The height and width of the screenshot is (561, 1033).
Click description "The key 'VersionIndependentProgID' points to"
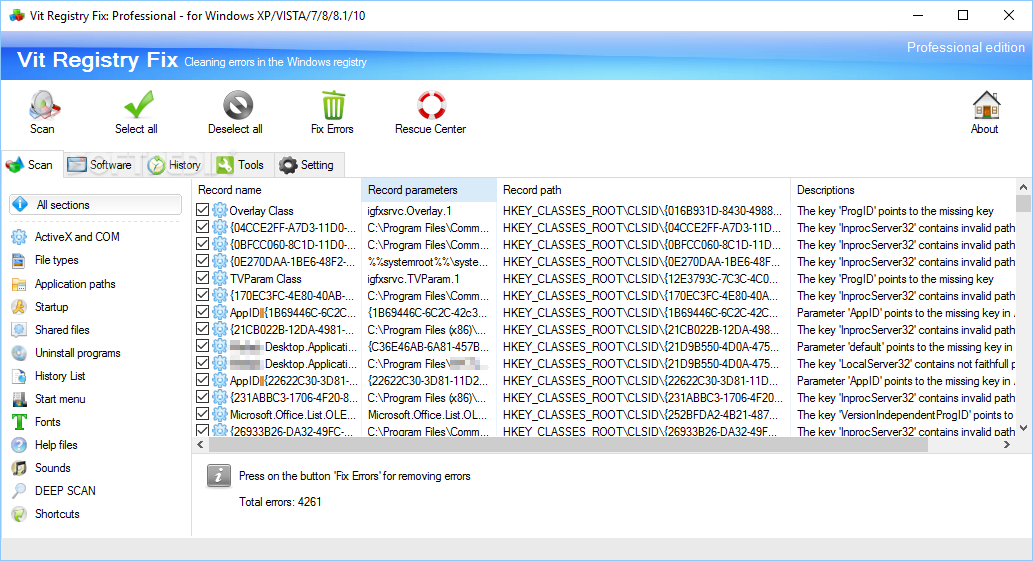coord(905,414)
